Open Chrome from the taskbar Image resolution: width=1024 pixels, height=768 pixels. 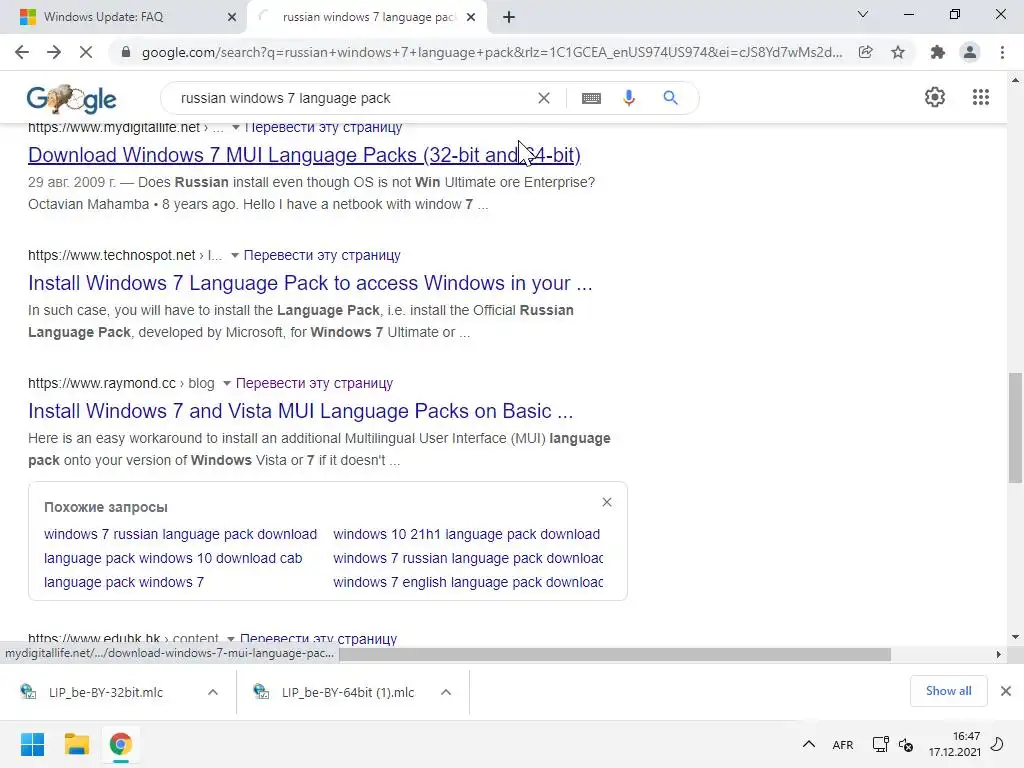coord(120,744)
